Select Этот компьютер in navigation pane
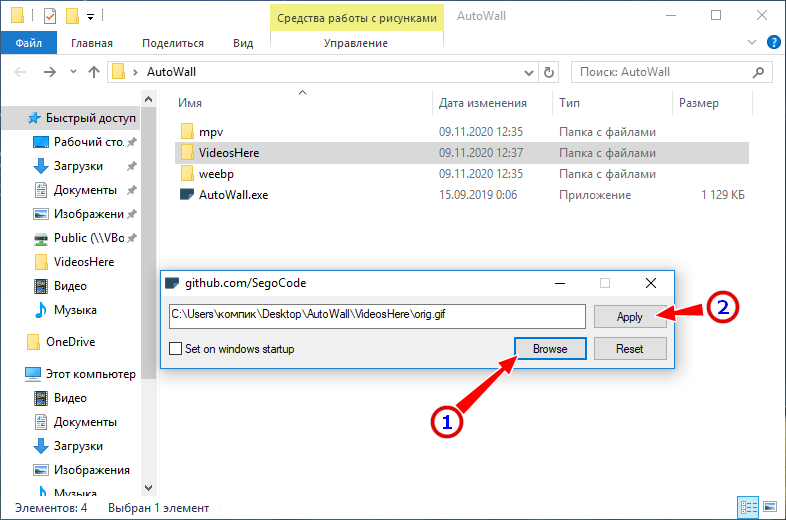Viewport: 786px width, 520px height. tap(91, 374)
